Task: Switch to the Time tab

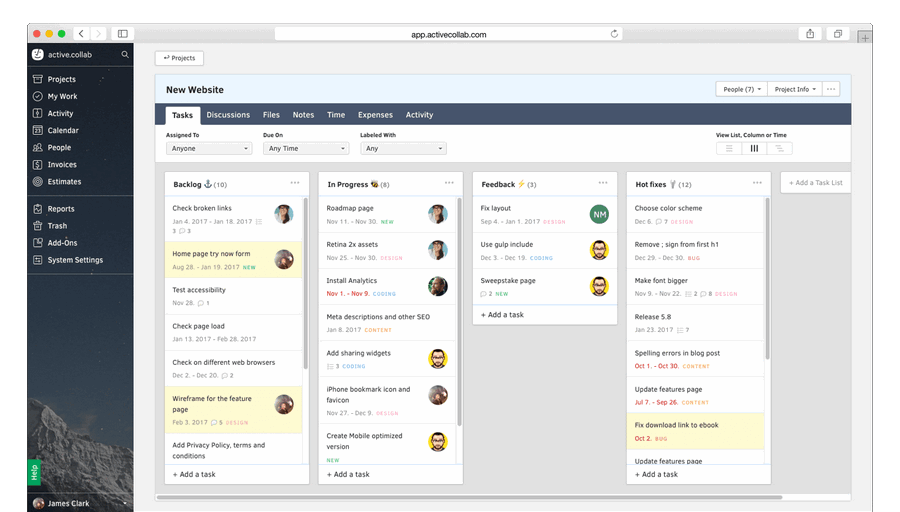Action: click(x=336, y=115)
